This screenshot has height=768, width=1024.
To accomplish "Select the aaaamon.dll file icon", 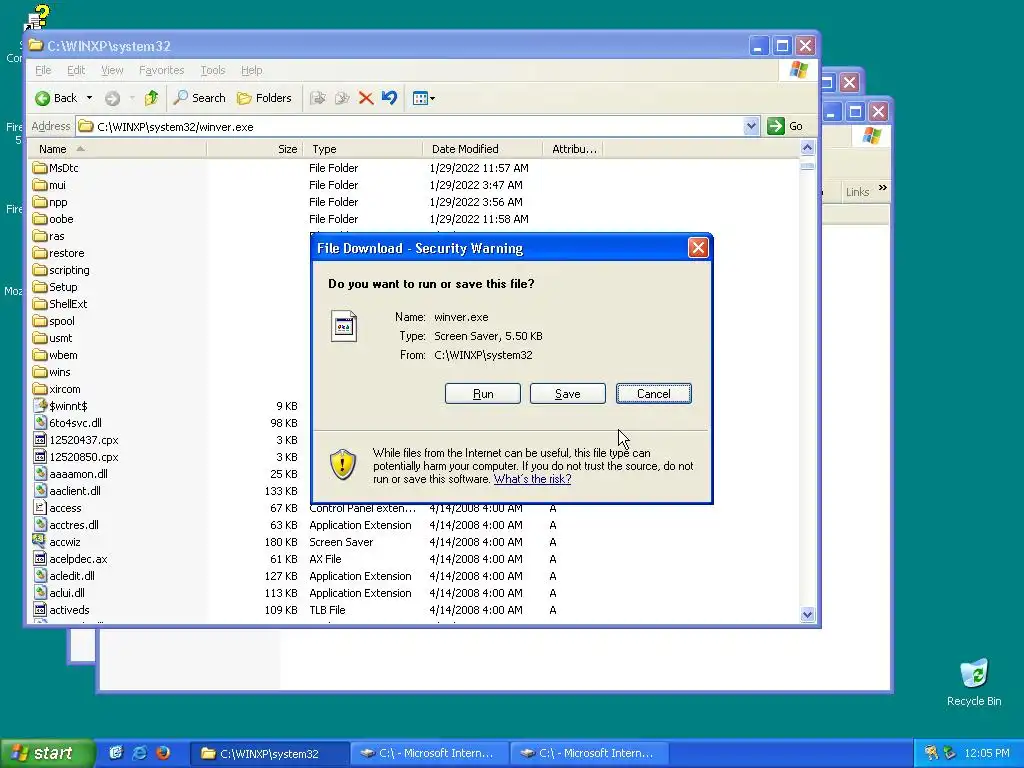I will click(x=40, y=473).
